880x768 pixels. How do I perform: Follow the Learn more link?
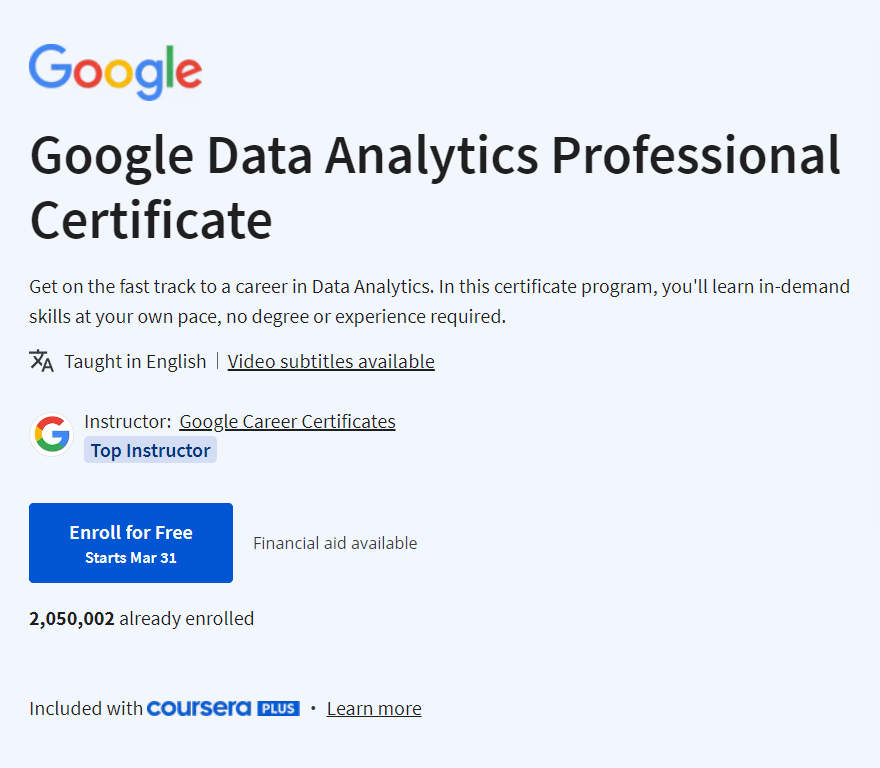point(373,708)
